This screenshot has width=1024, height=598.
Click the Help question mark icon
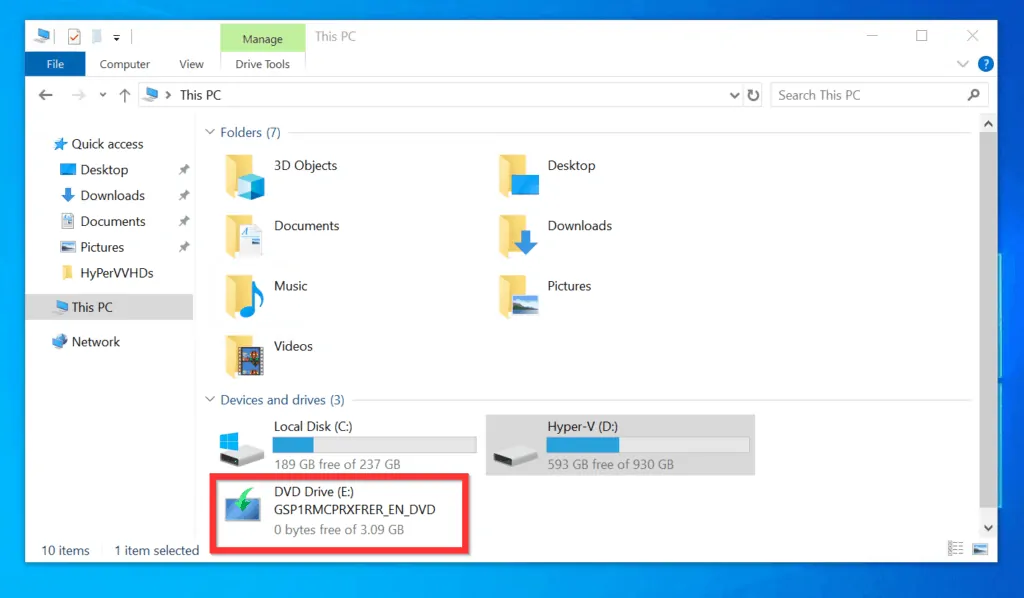pyautogui.click(x=986, y=64)
